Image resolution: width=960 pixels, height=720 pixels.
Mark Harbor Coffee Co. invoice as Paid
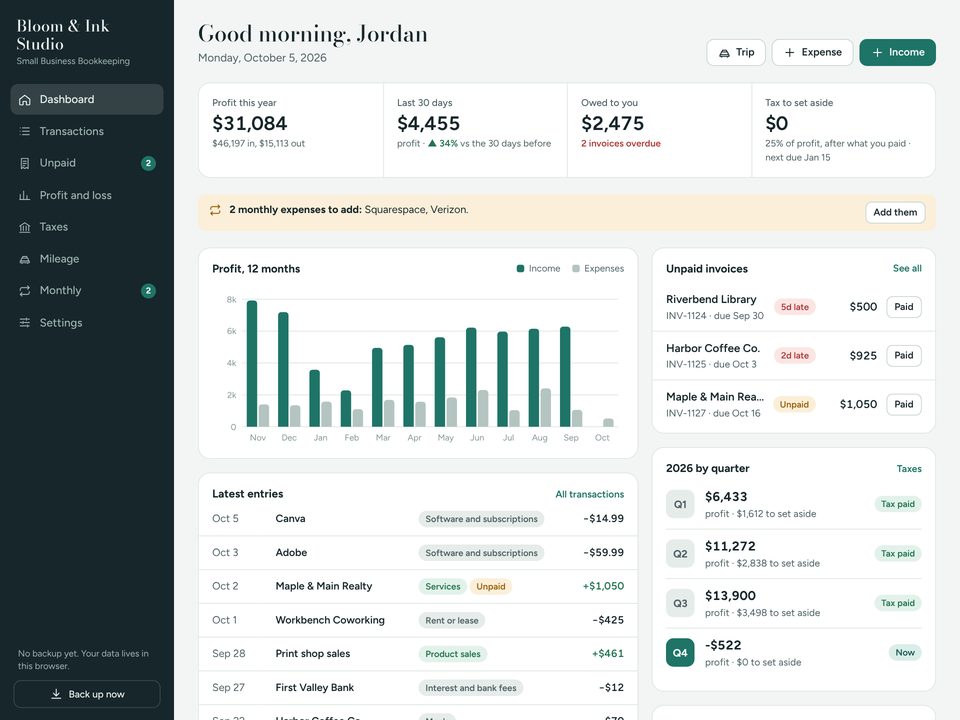tap(904, 356)
